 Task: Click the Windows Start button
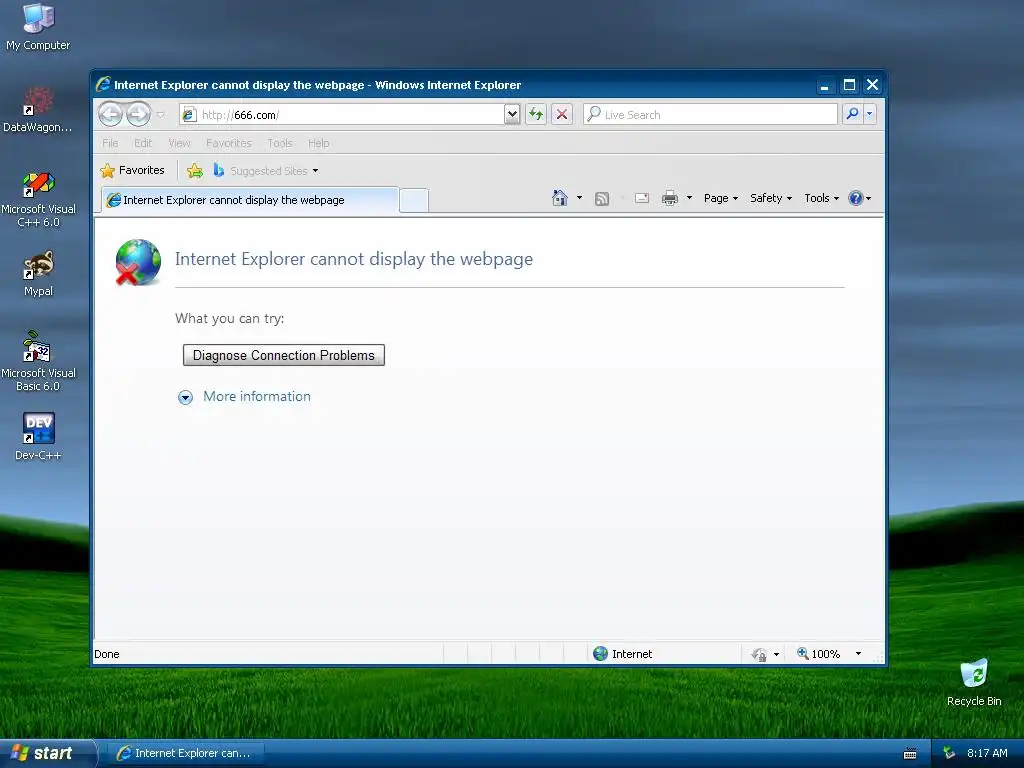(48, 753)
